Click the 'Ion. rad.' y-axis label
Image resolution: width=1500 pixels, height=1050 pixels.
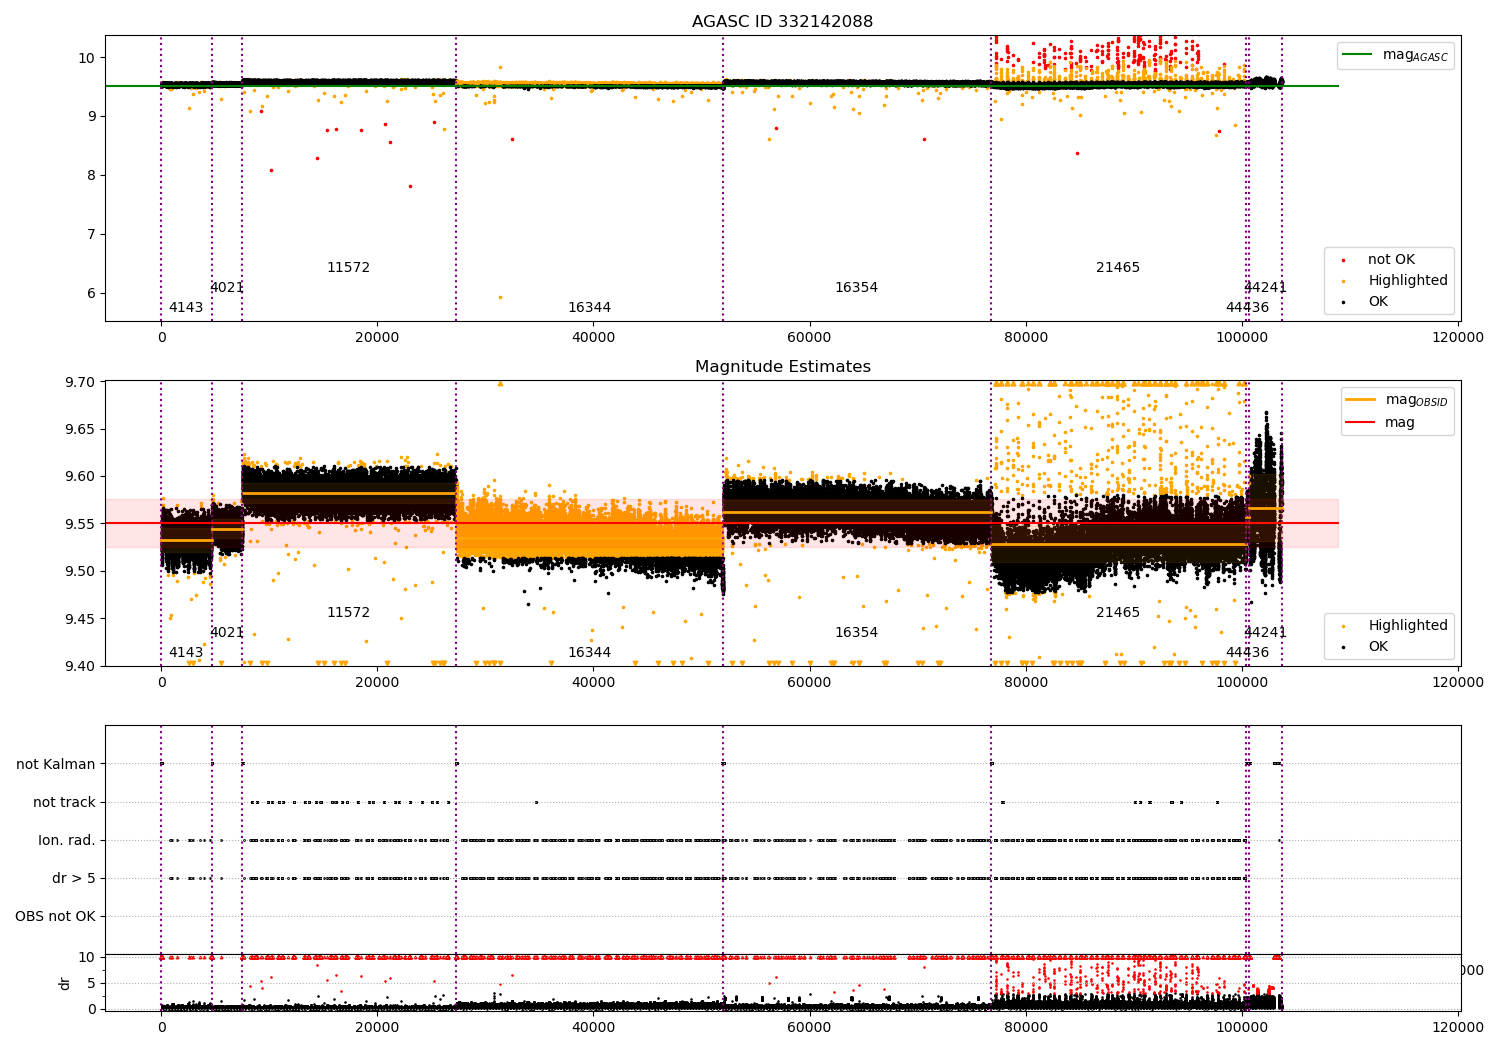pyautogui.click(x=67, y=841)
